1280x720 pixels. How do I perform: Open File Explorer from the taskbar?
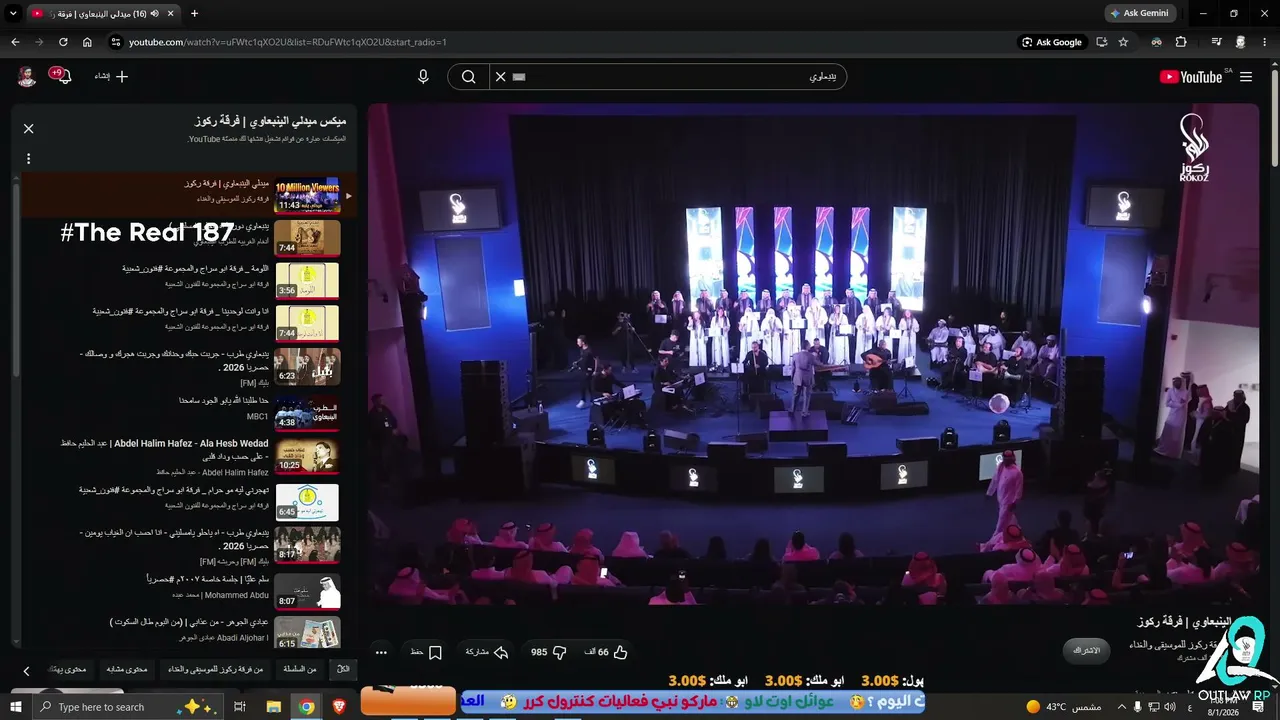[273, 707]
